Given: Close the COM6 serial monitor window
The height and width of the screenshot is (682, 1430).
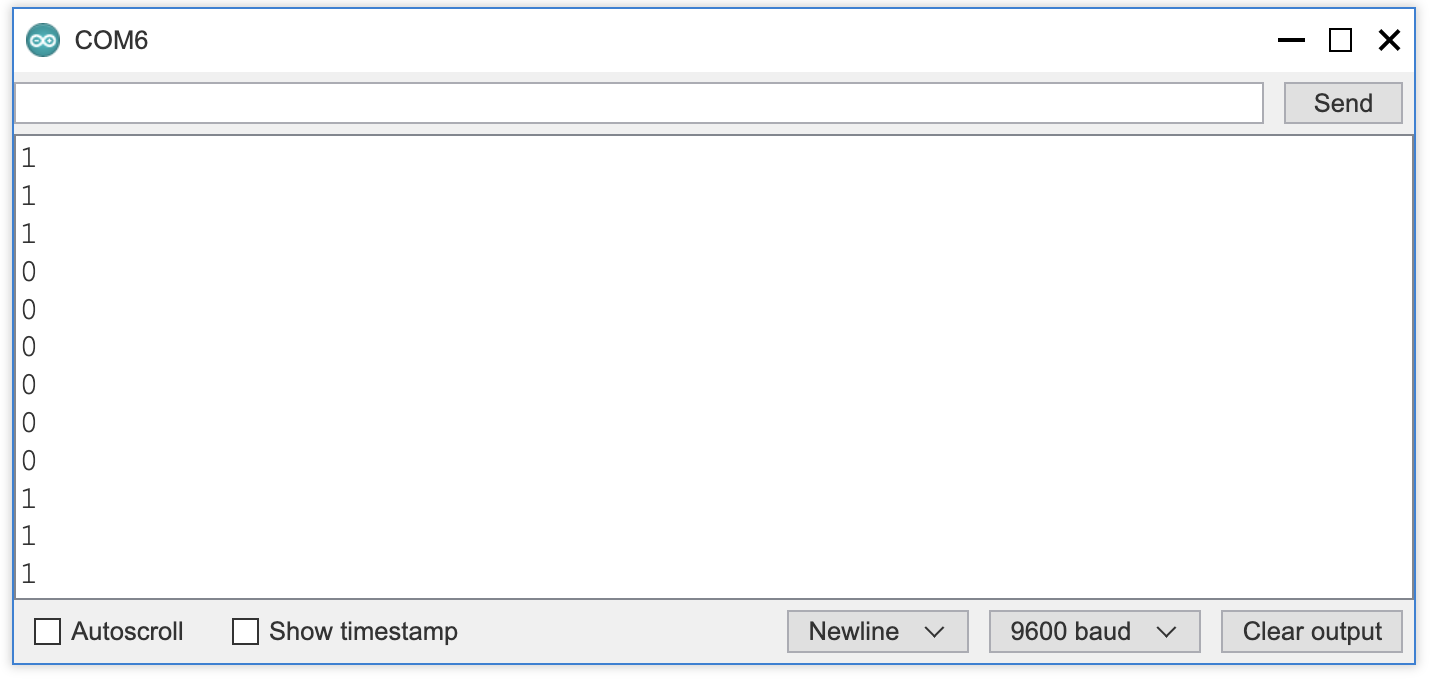Looking at the screenshot, I should (x=1389, y=41).
